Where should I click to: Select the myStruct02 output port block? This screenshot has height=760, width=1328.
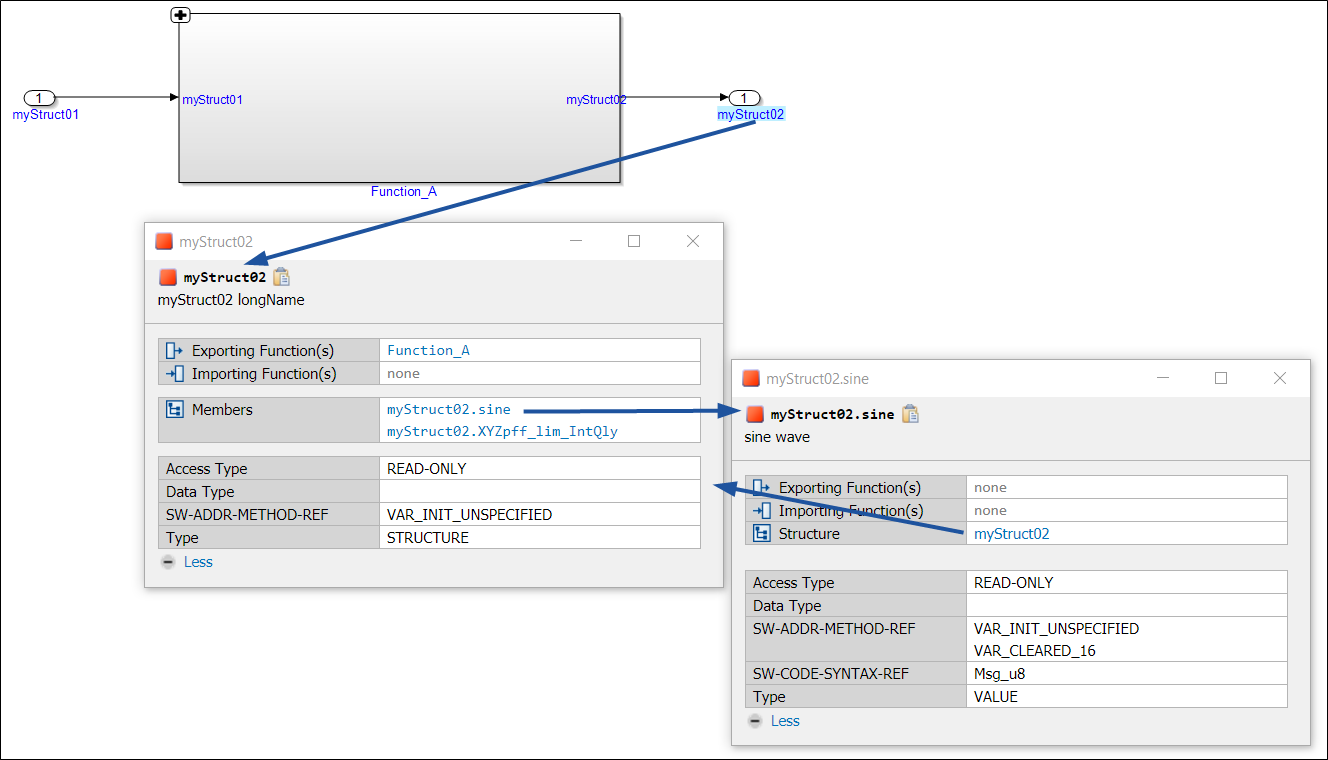pos(744,98)
